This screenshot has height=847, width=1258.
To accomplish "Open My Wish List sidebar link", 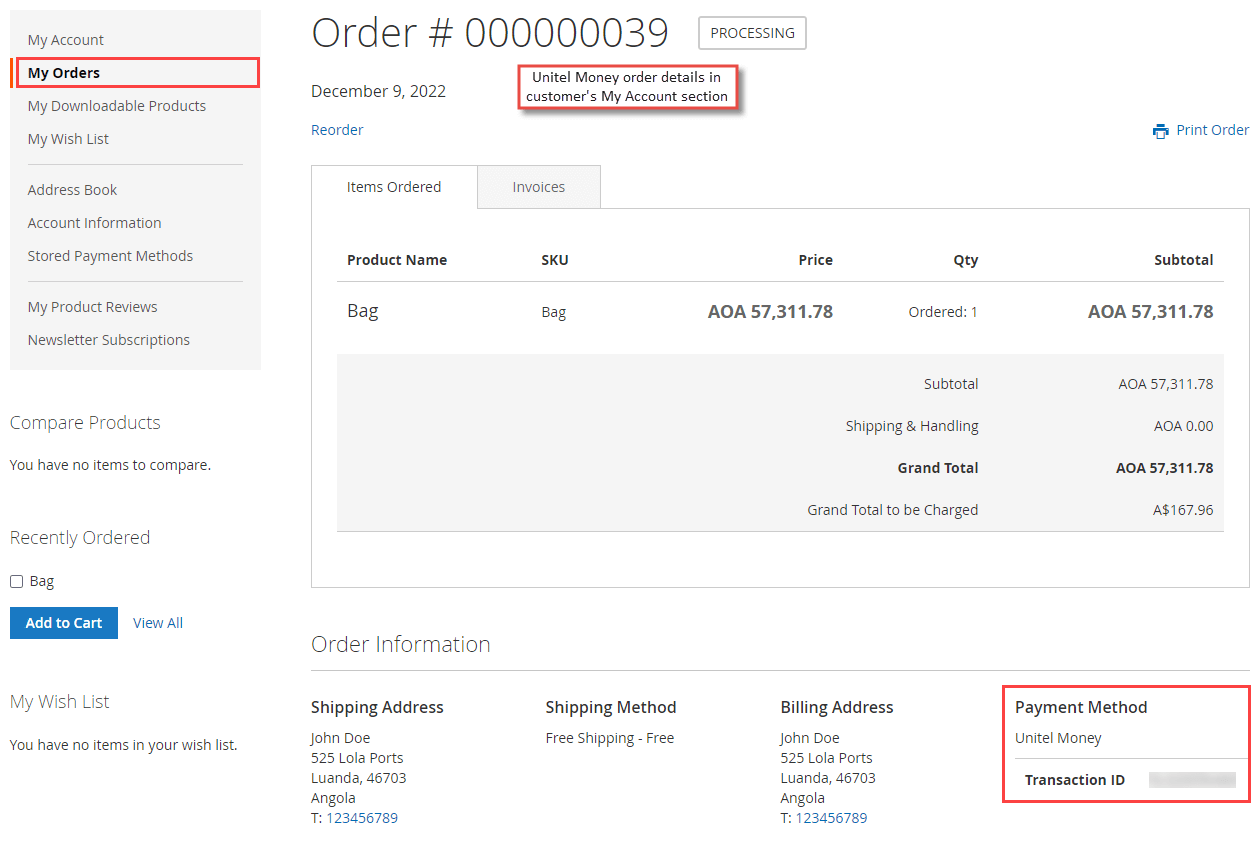I will pos(68,139).
